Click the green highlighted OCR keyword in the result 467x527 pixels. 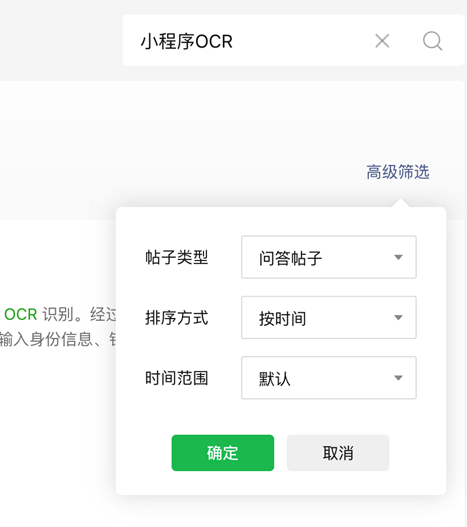point(21,315)
